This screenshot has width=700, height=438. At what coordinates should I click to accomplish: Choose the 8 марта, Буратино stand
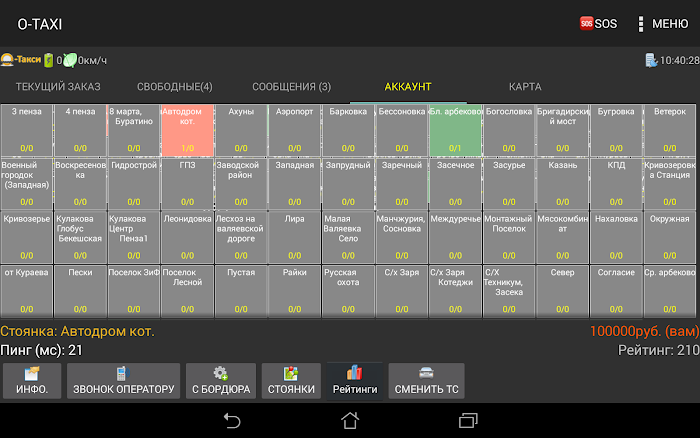point(134,130)
